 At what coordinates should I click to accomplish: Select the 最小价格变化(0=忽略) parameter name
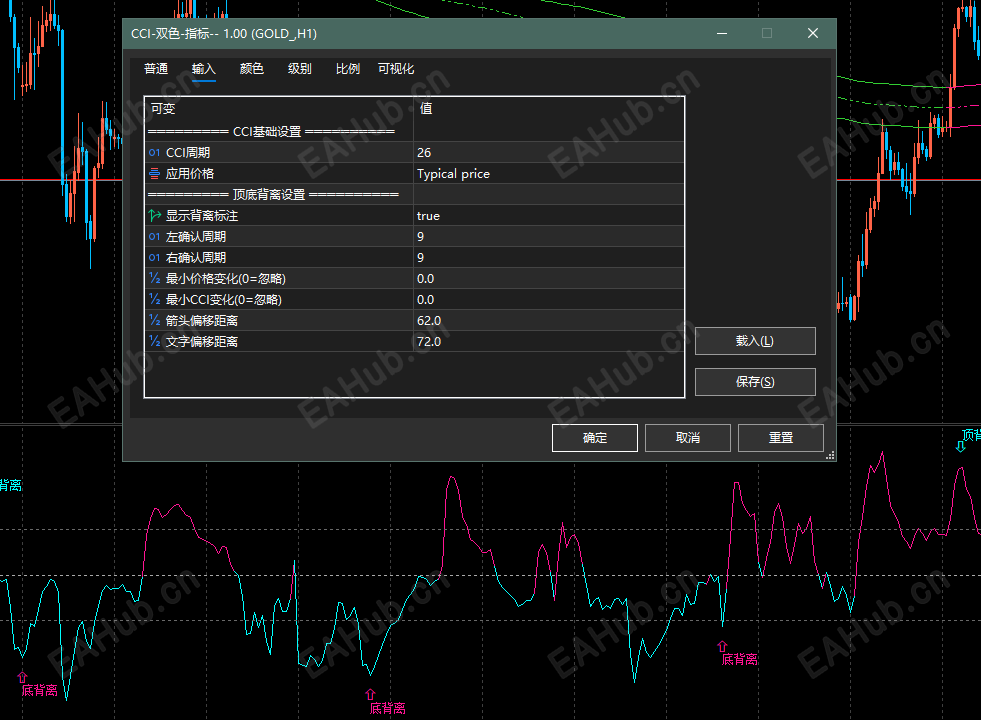[x=225, y=278]
